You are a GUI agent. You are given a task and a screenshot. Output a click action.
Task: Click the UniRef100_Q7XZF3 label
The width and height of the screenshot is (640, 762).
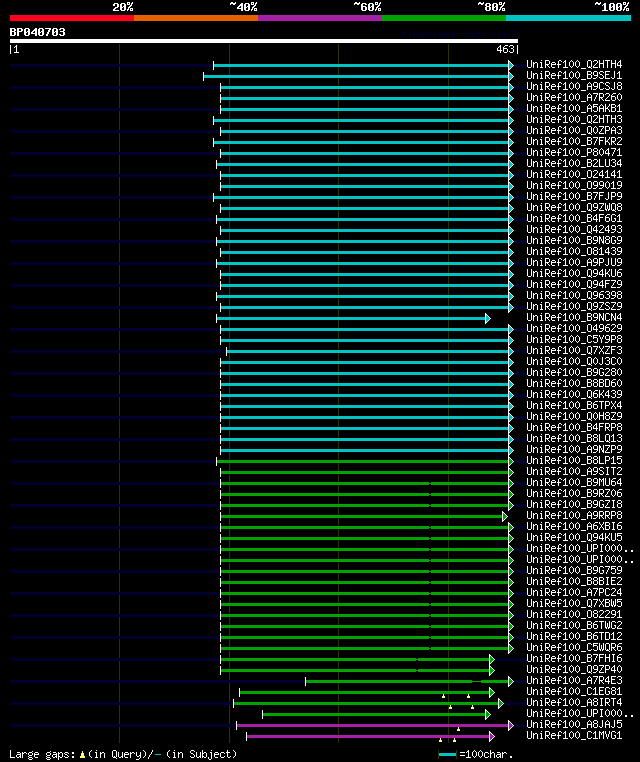[574, 350]
